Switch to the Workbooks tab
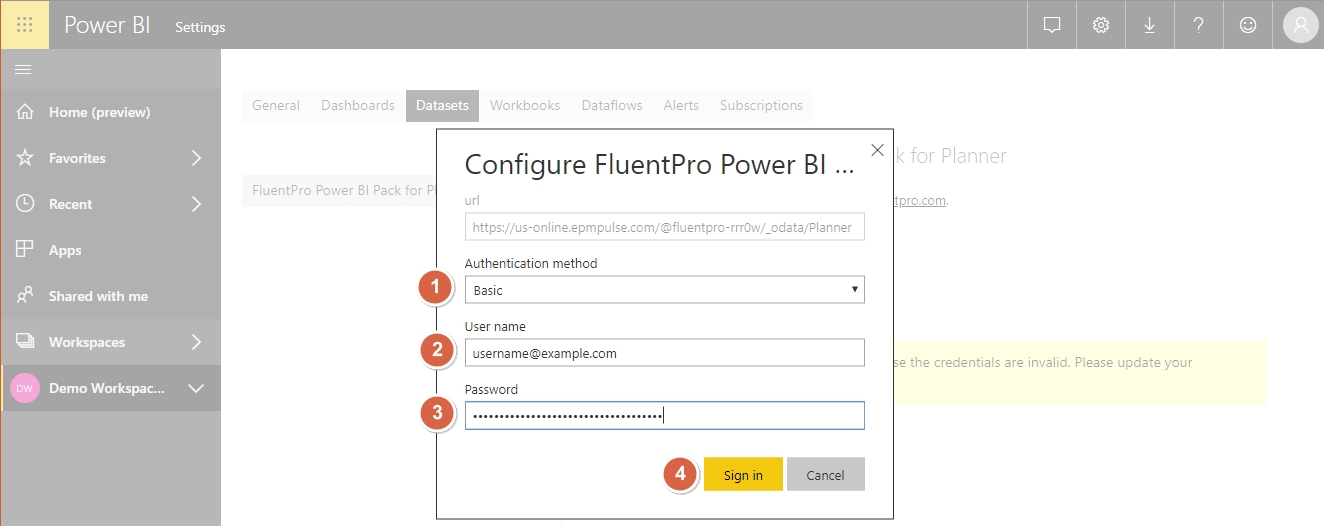 (x=525, y=105)
